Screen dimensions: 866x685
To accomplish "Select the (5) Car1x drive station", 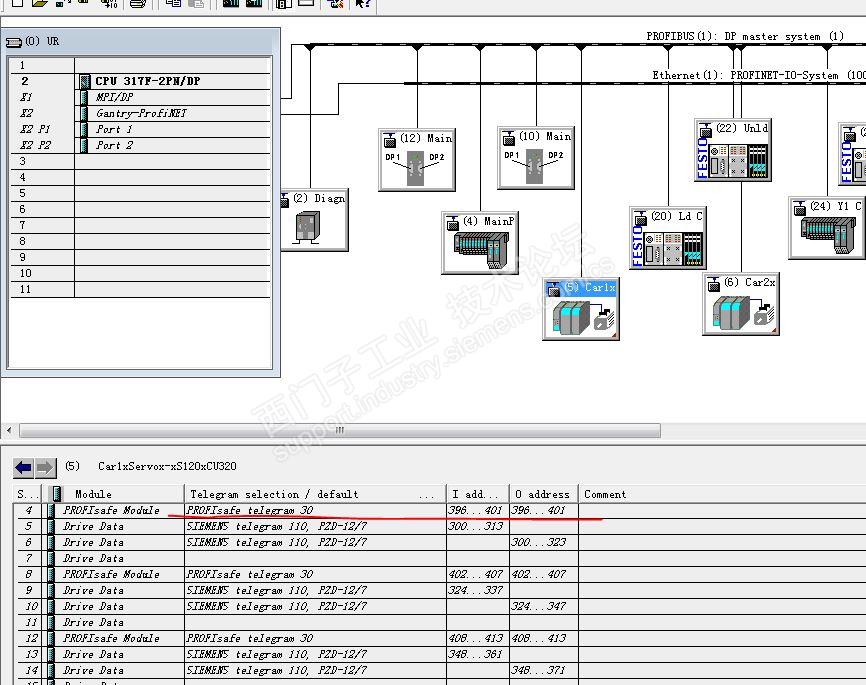I will 581,310.
